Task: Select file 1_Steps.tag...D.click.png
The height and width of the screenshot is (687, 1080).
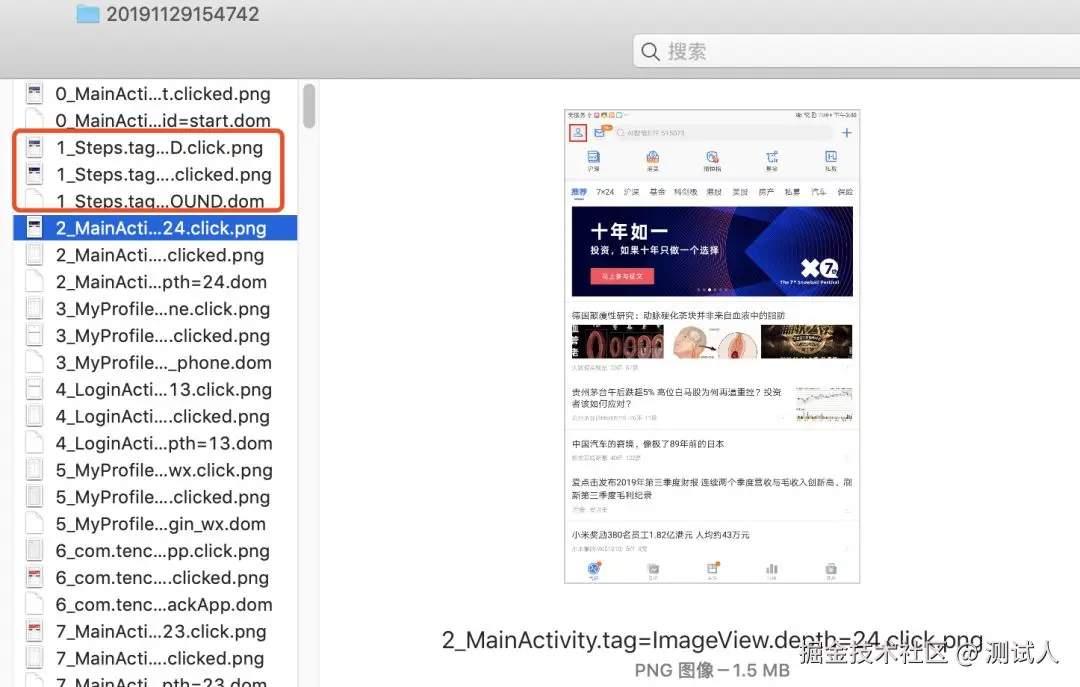Action: coord(155,147)
